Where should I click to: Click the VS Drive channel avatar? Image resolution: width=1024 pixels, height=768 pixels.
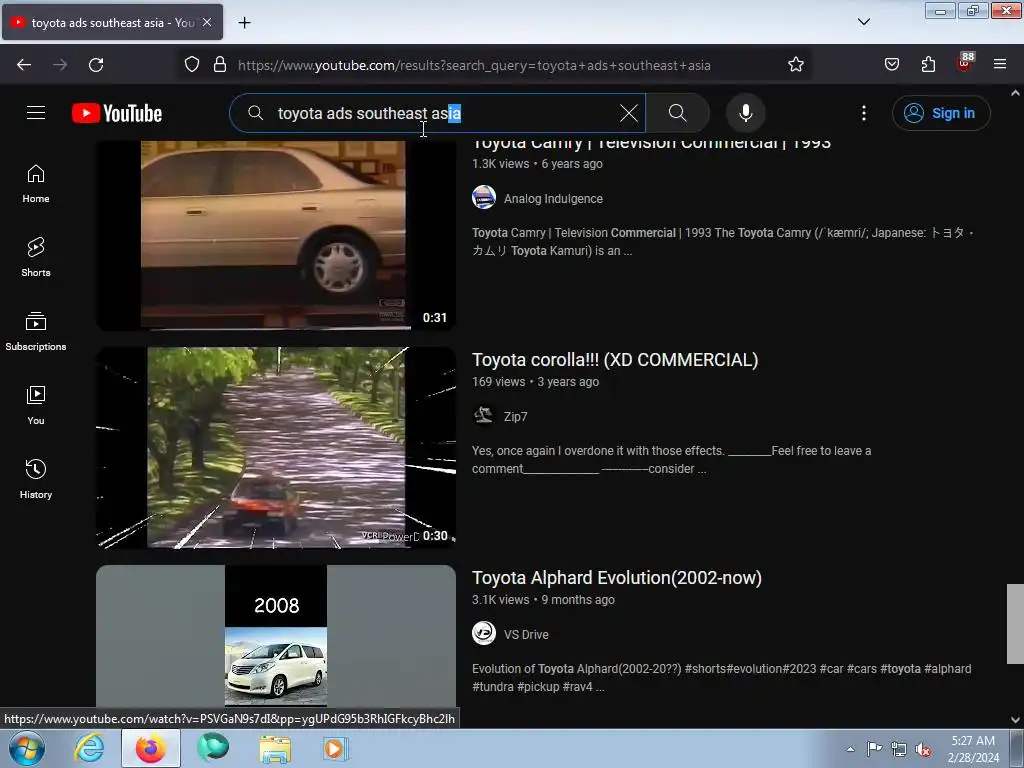[x=484, y=633]
